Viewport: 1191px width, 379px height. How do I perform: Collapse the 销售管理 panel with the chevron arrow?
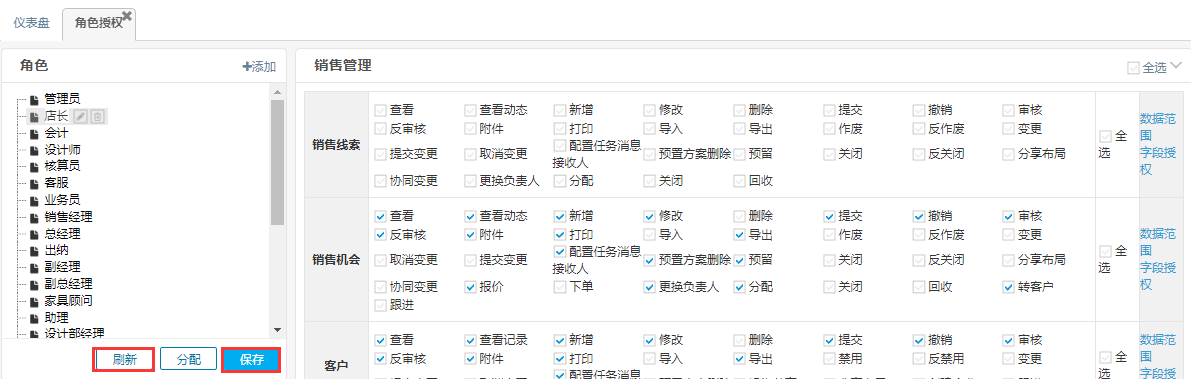(1177, 66)
